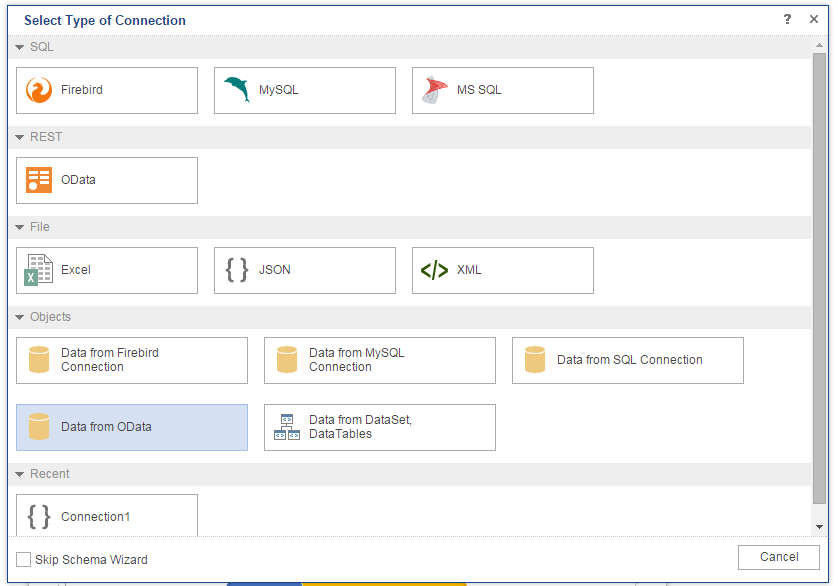Enable the Skip Schema Wizard checkbox
The height and width of the screenshot is (586, 838).
coord(24,559)
